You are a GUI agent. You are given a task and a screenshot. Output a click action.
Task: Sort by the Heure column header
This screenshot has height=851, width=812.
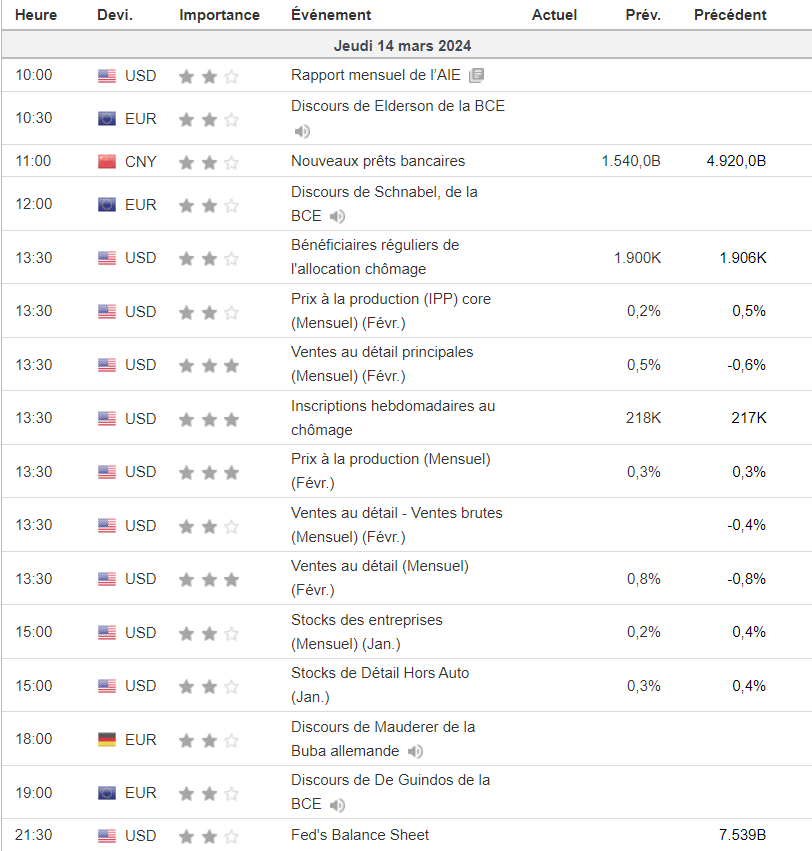[x=36, y=15]
